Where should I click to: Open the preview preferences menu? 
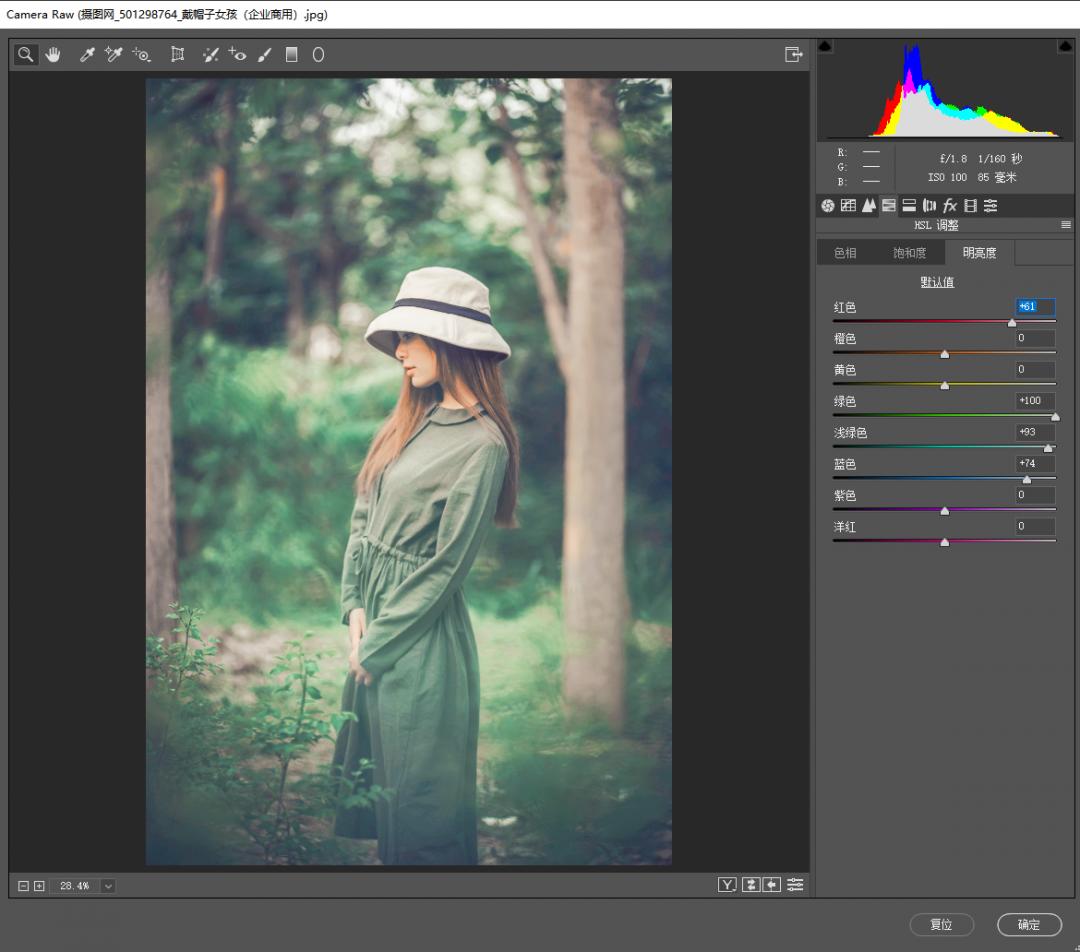tap(795, 885)
